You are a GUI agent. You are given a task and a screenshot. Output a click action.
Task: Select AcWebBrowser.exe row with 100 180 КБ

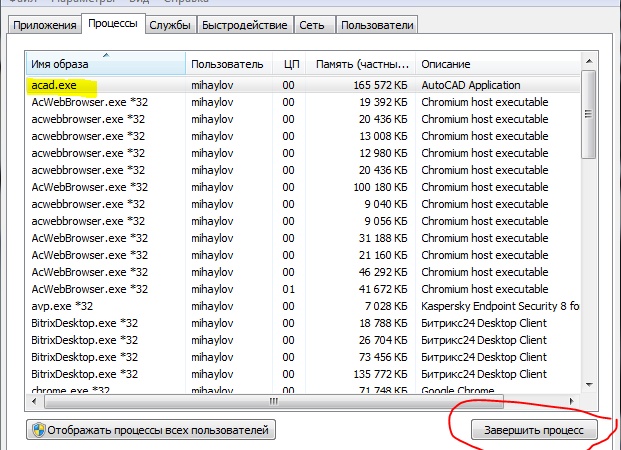pyautogui.click(x=303, y=187)
